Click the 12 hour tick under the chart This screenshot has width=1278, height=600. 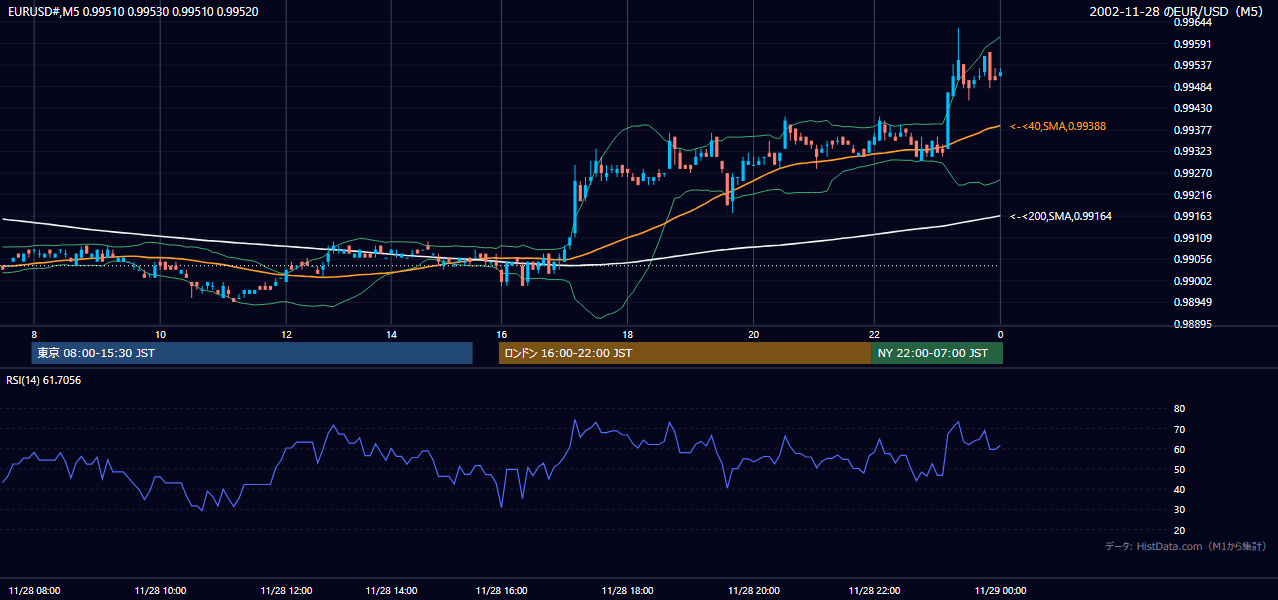tap(286, 334)
